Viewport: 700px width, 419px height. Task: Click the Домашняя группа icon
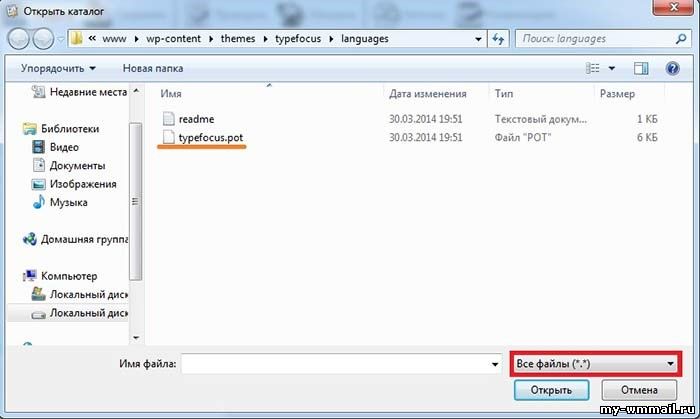(x=30, y=239)
